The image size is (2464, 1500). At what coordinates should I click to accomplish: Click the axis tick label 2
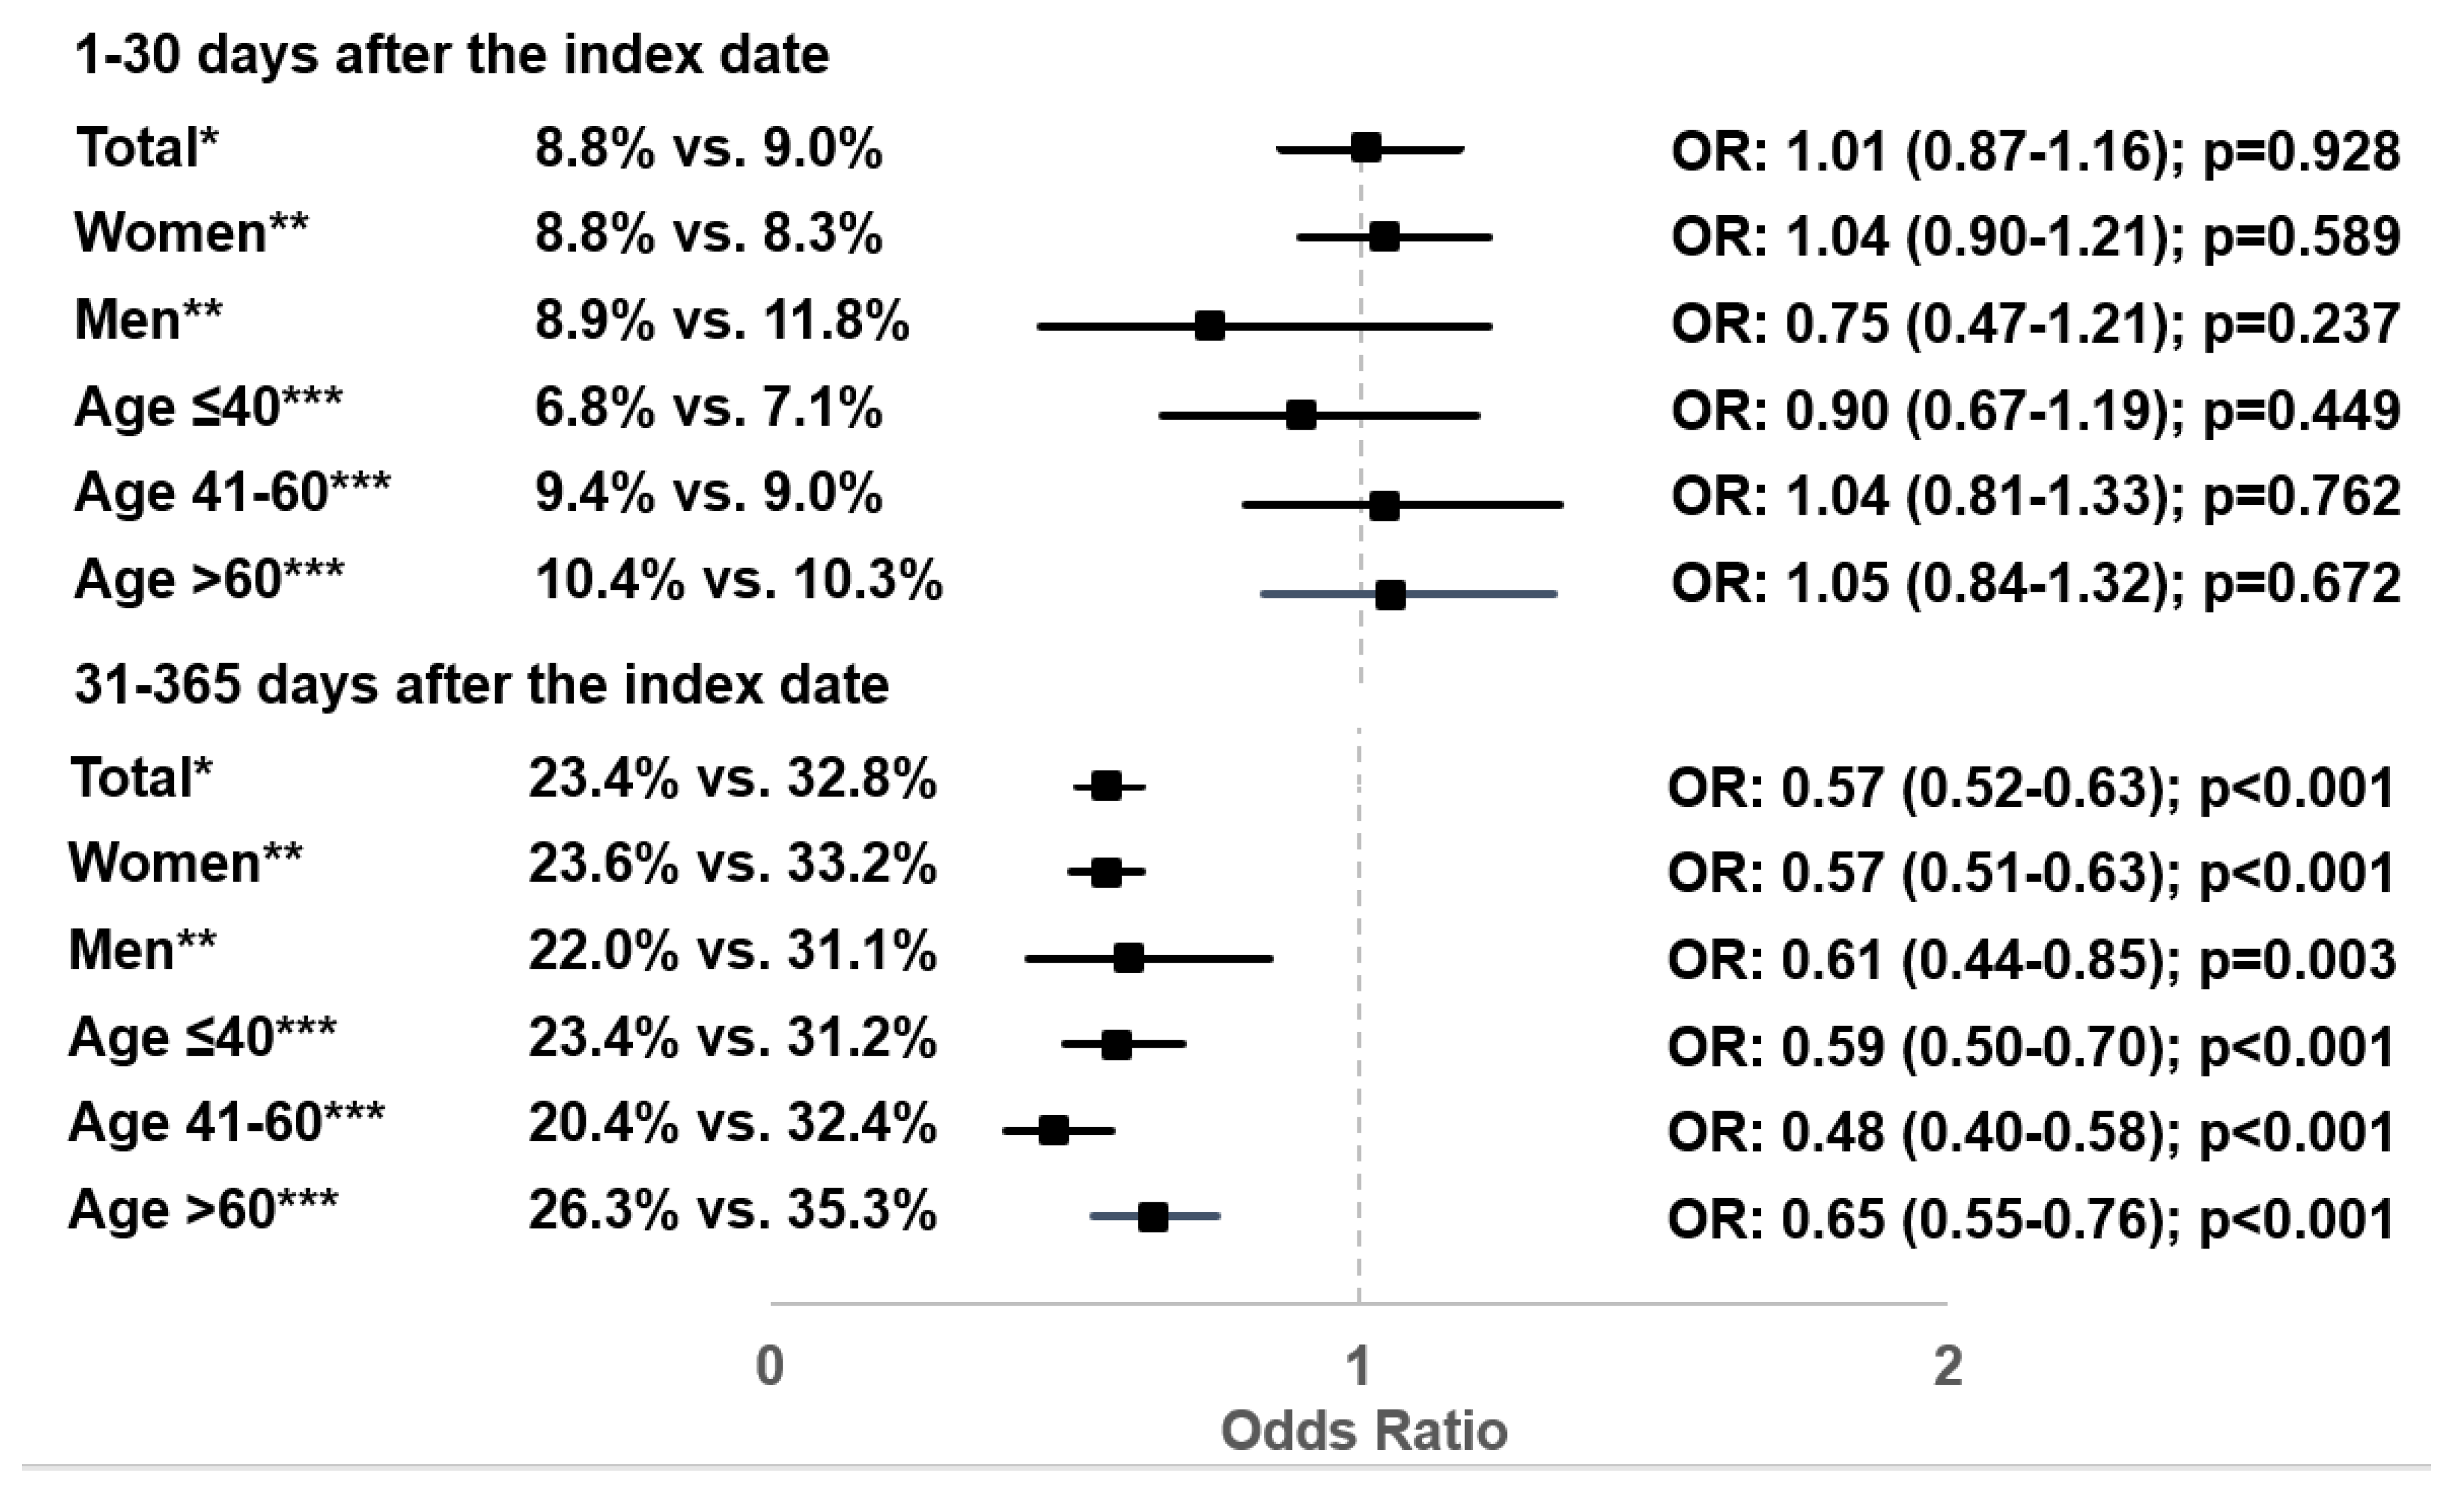[x=1948, y=1366]
